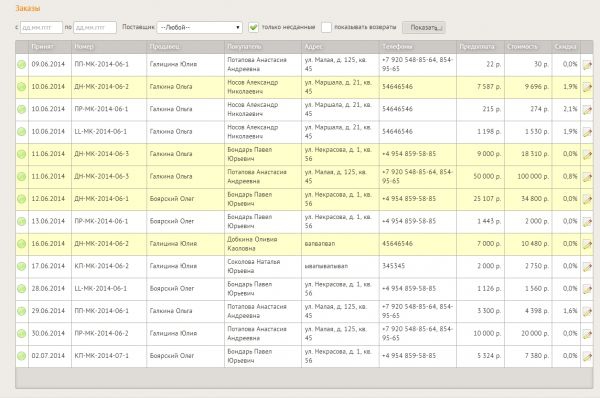The width and height of the screenshot is (600, 398).
Task: Enable 'показывать возвраты' checkbox
Action: point(326,27)
